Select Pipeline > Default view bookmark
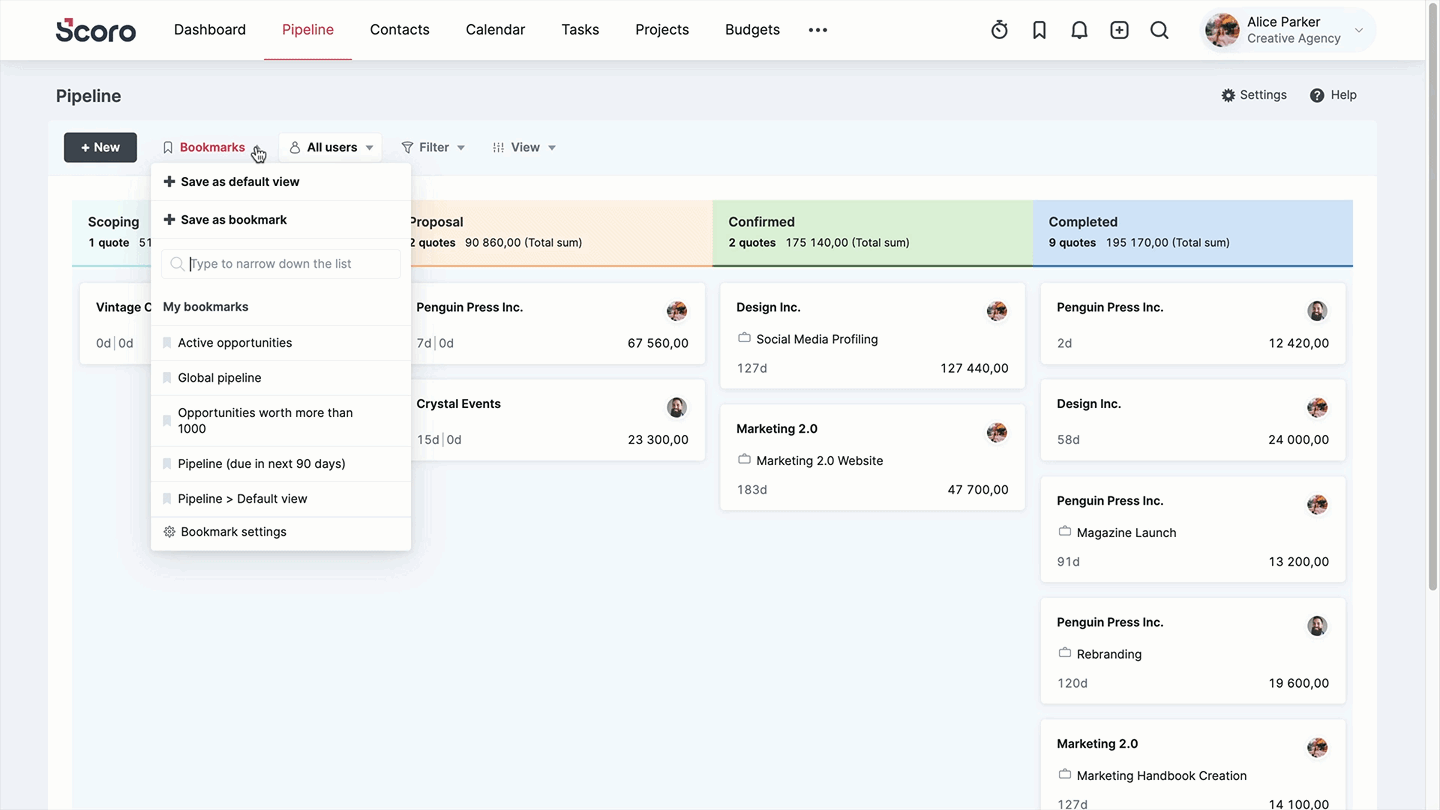The image size is (1440, 810). (281, 499)
